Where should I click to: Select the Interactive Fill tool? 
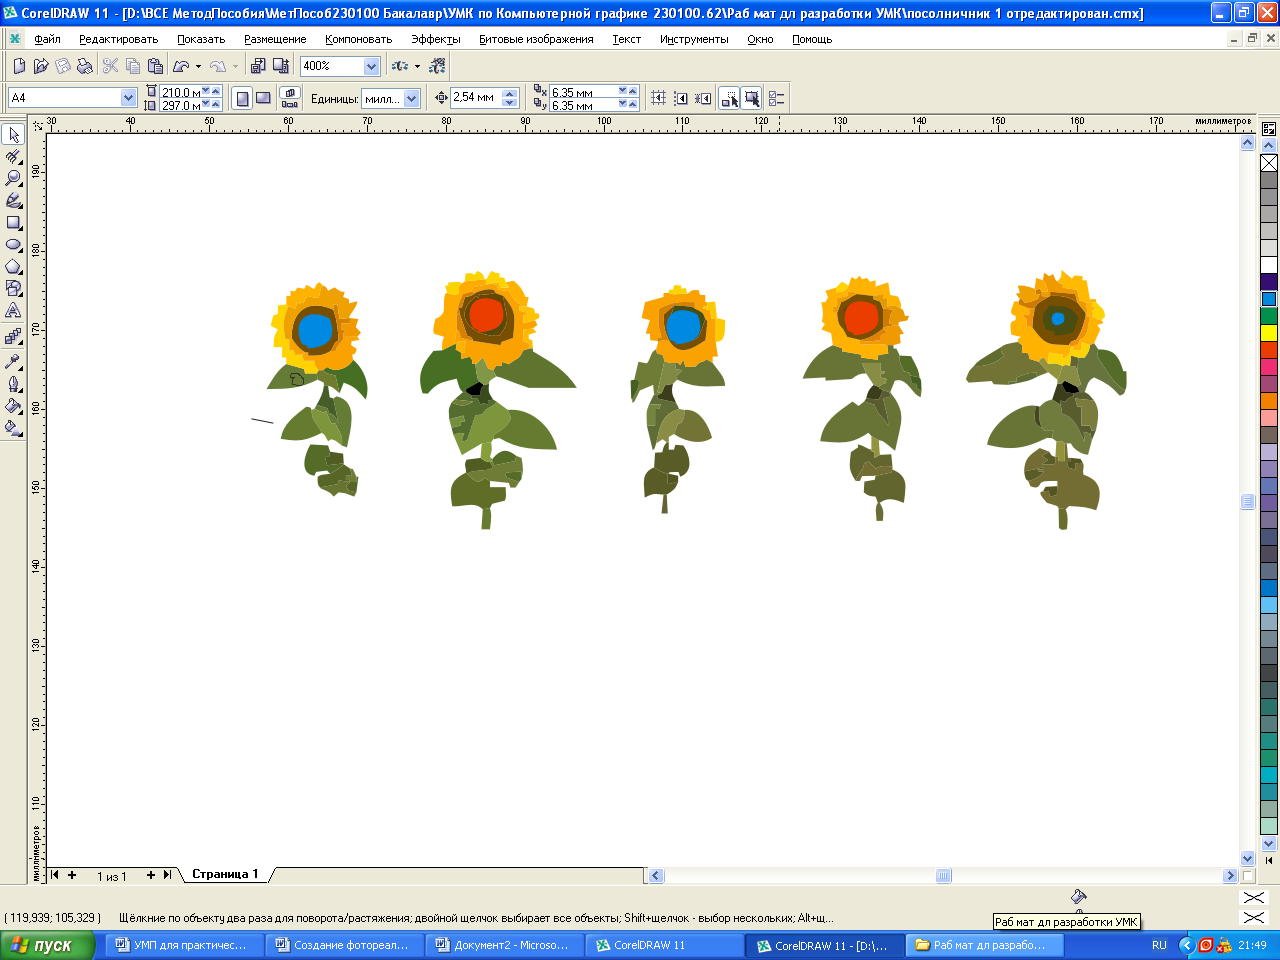(14, 427)
